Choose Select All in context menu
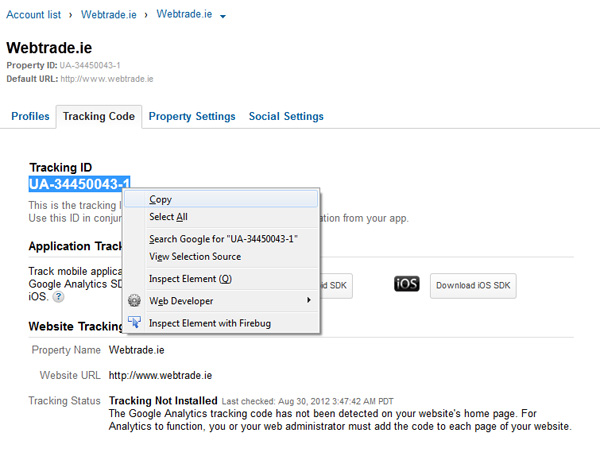 click(221, 217)
